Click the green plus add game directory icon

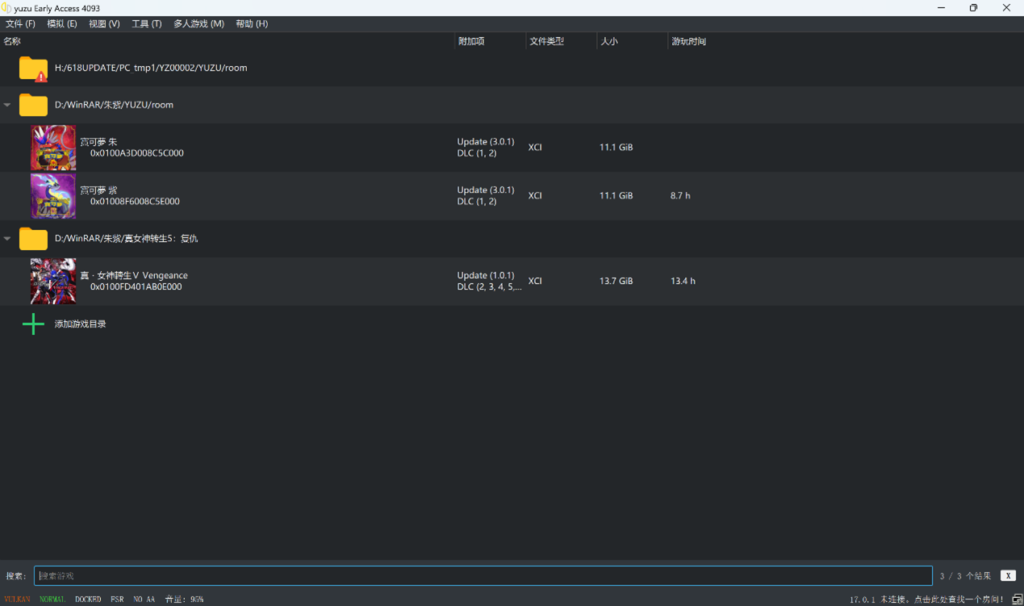(x=33, y=324)
